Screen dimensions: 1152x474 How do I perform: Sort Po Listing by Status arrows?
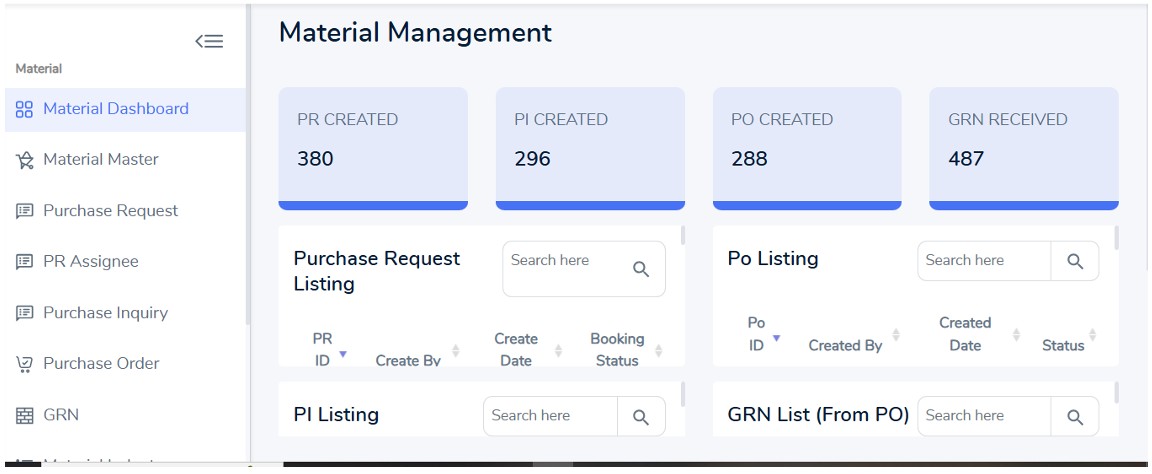point(1092,335)
